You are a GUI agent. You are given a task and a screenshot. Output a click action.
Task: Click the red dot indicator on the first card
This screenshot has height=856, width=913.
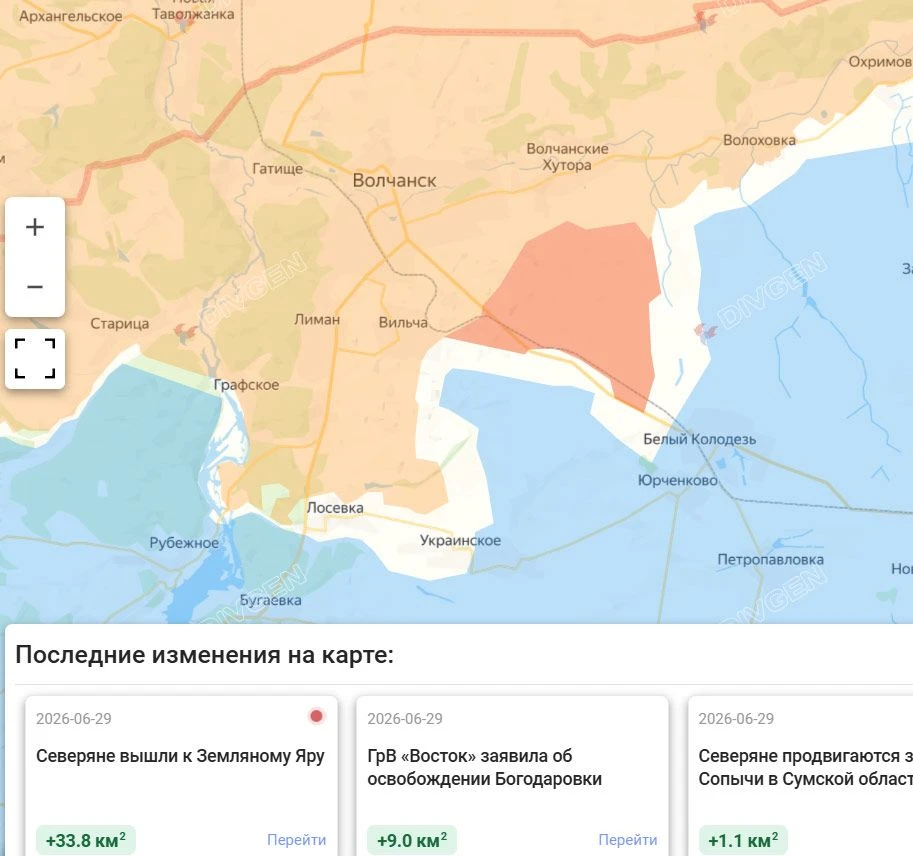tap(316, 716)
